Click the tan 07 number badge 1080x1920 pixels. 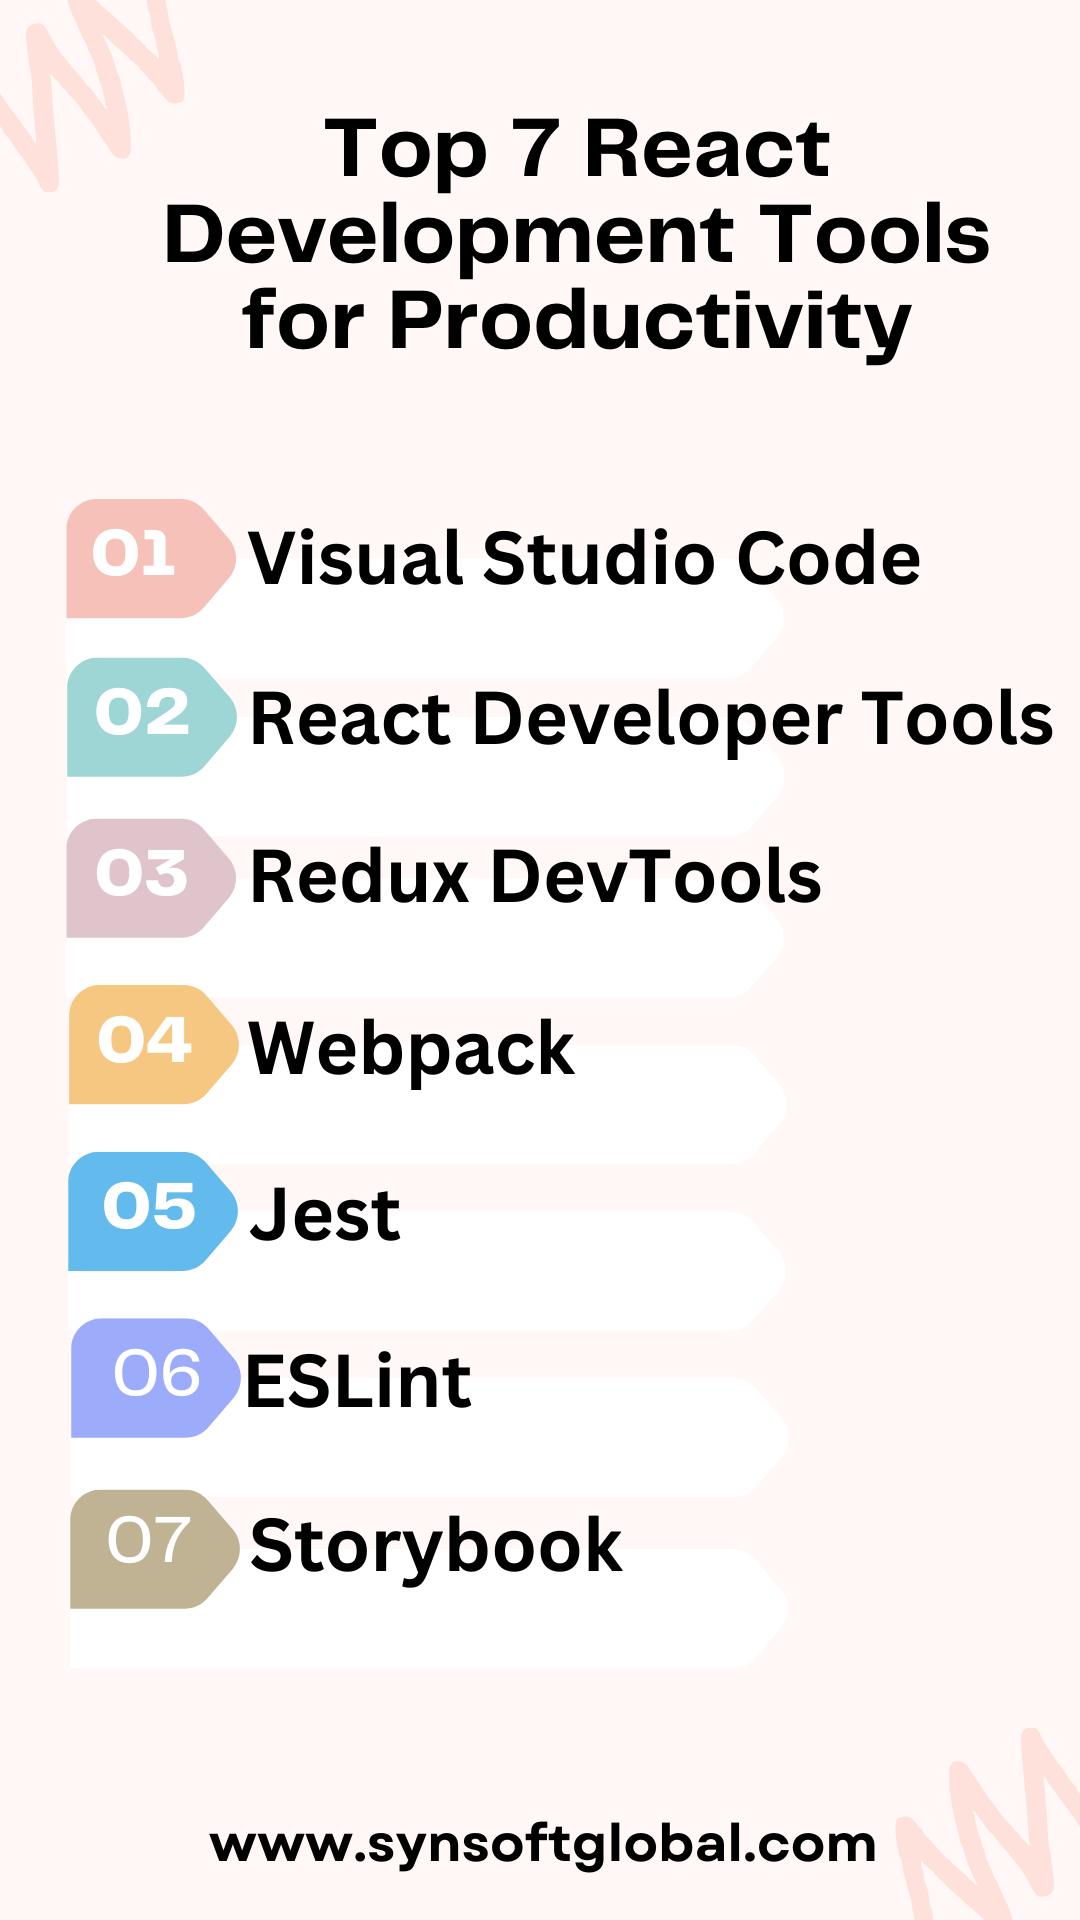click(155, 1549)
